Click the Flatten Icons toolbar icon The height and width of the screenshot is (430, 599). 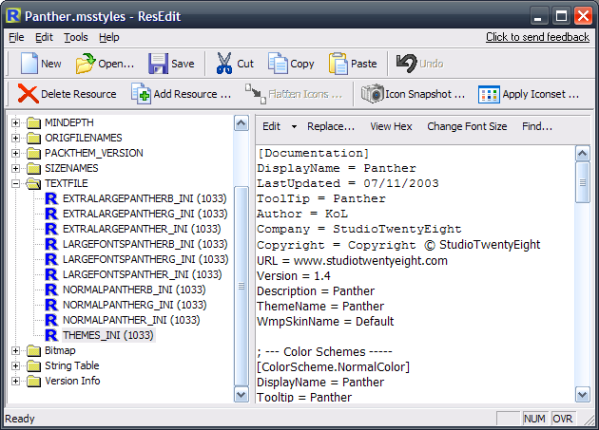pos(255,94)
